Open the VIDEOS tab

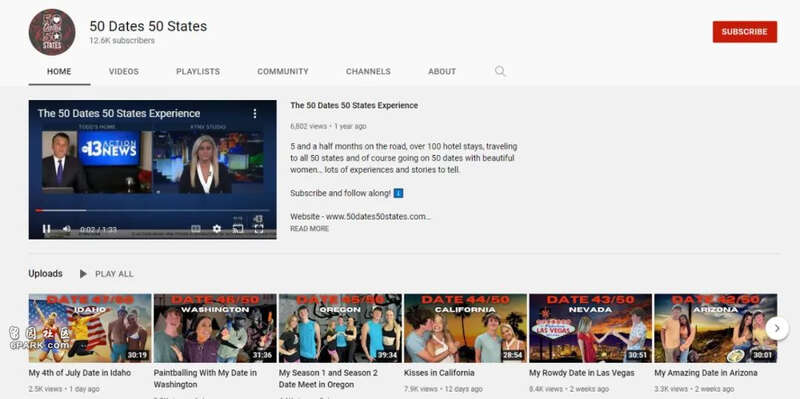pyautogui.click(x=123, y=71)
